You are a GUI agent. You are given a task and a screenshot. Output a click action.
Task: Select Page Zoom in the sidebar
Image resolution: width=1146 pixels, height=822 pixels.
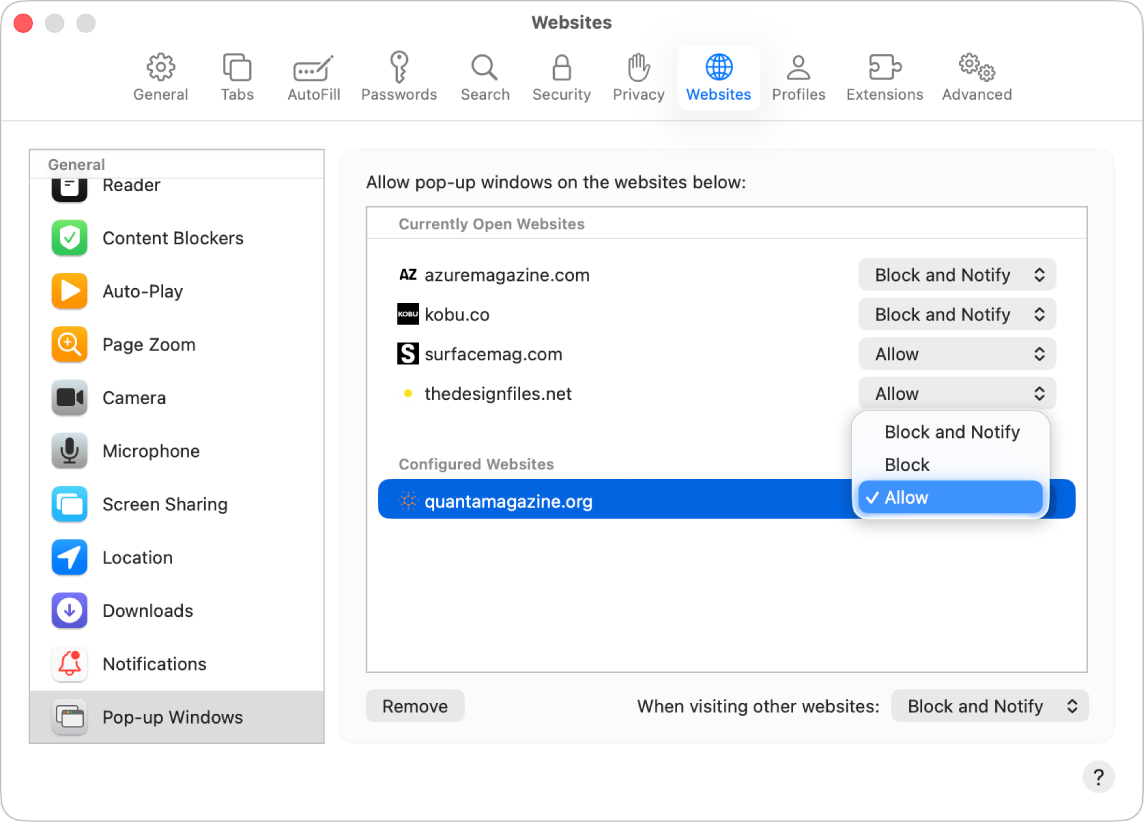point(149,344)
